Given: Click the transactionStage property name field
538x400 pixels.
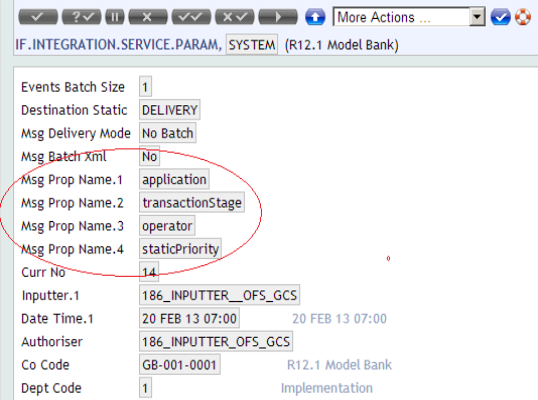Looking at the screenshot, I should coord(192,203).
